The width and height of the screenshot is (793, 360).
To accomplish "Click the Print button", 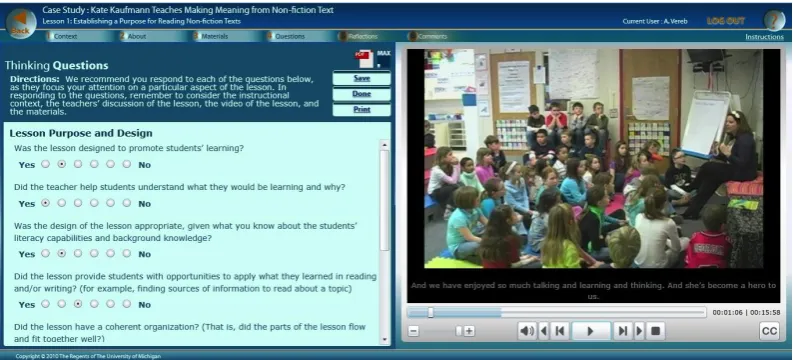I will tap(362, 109).
